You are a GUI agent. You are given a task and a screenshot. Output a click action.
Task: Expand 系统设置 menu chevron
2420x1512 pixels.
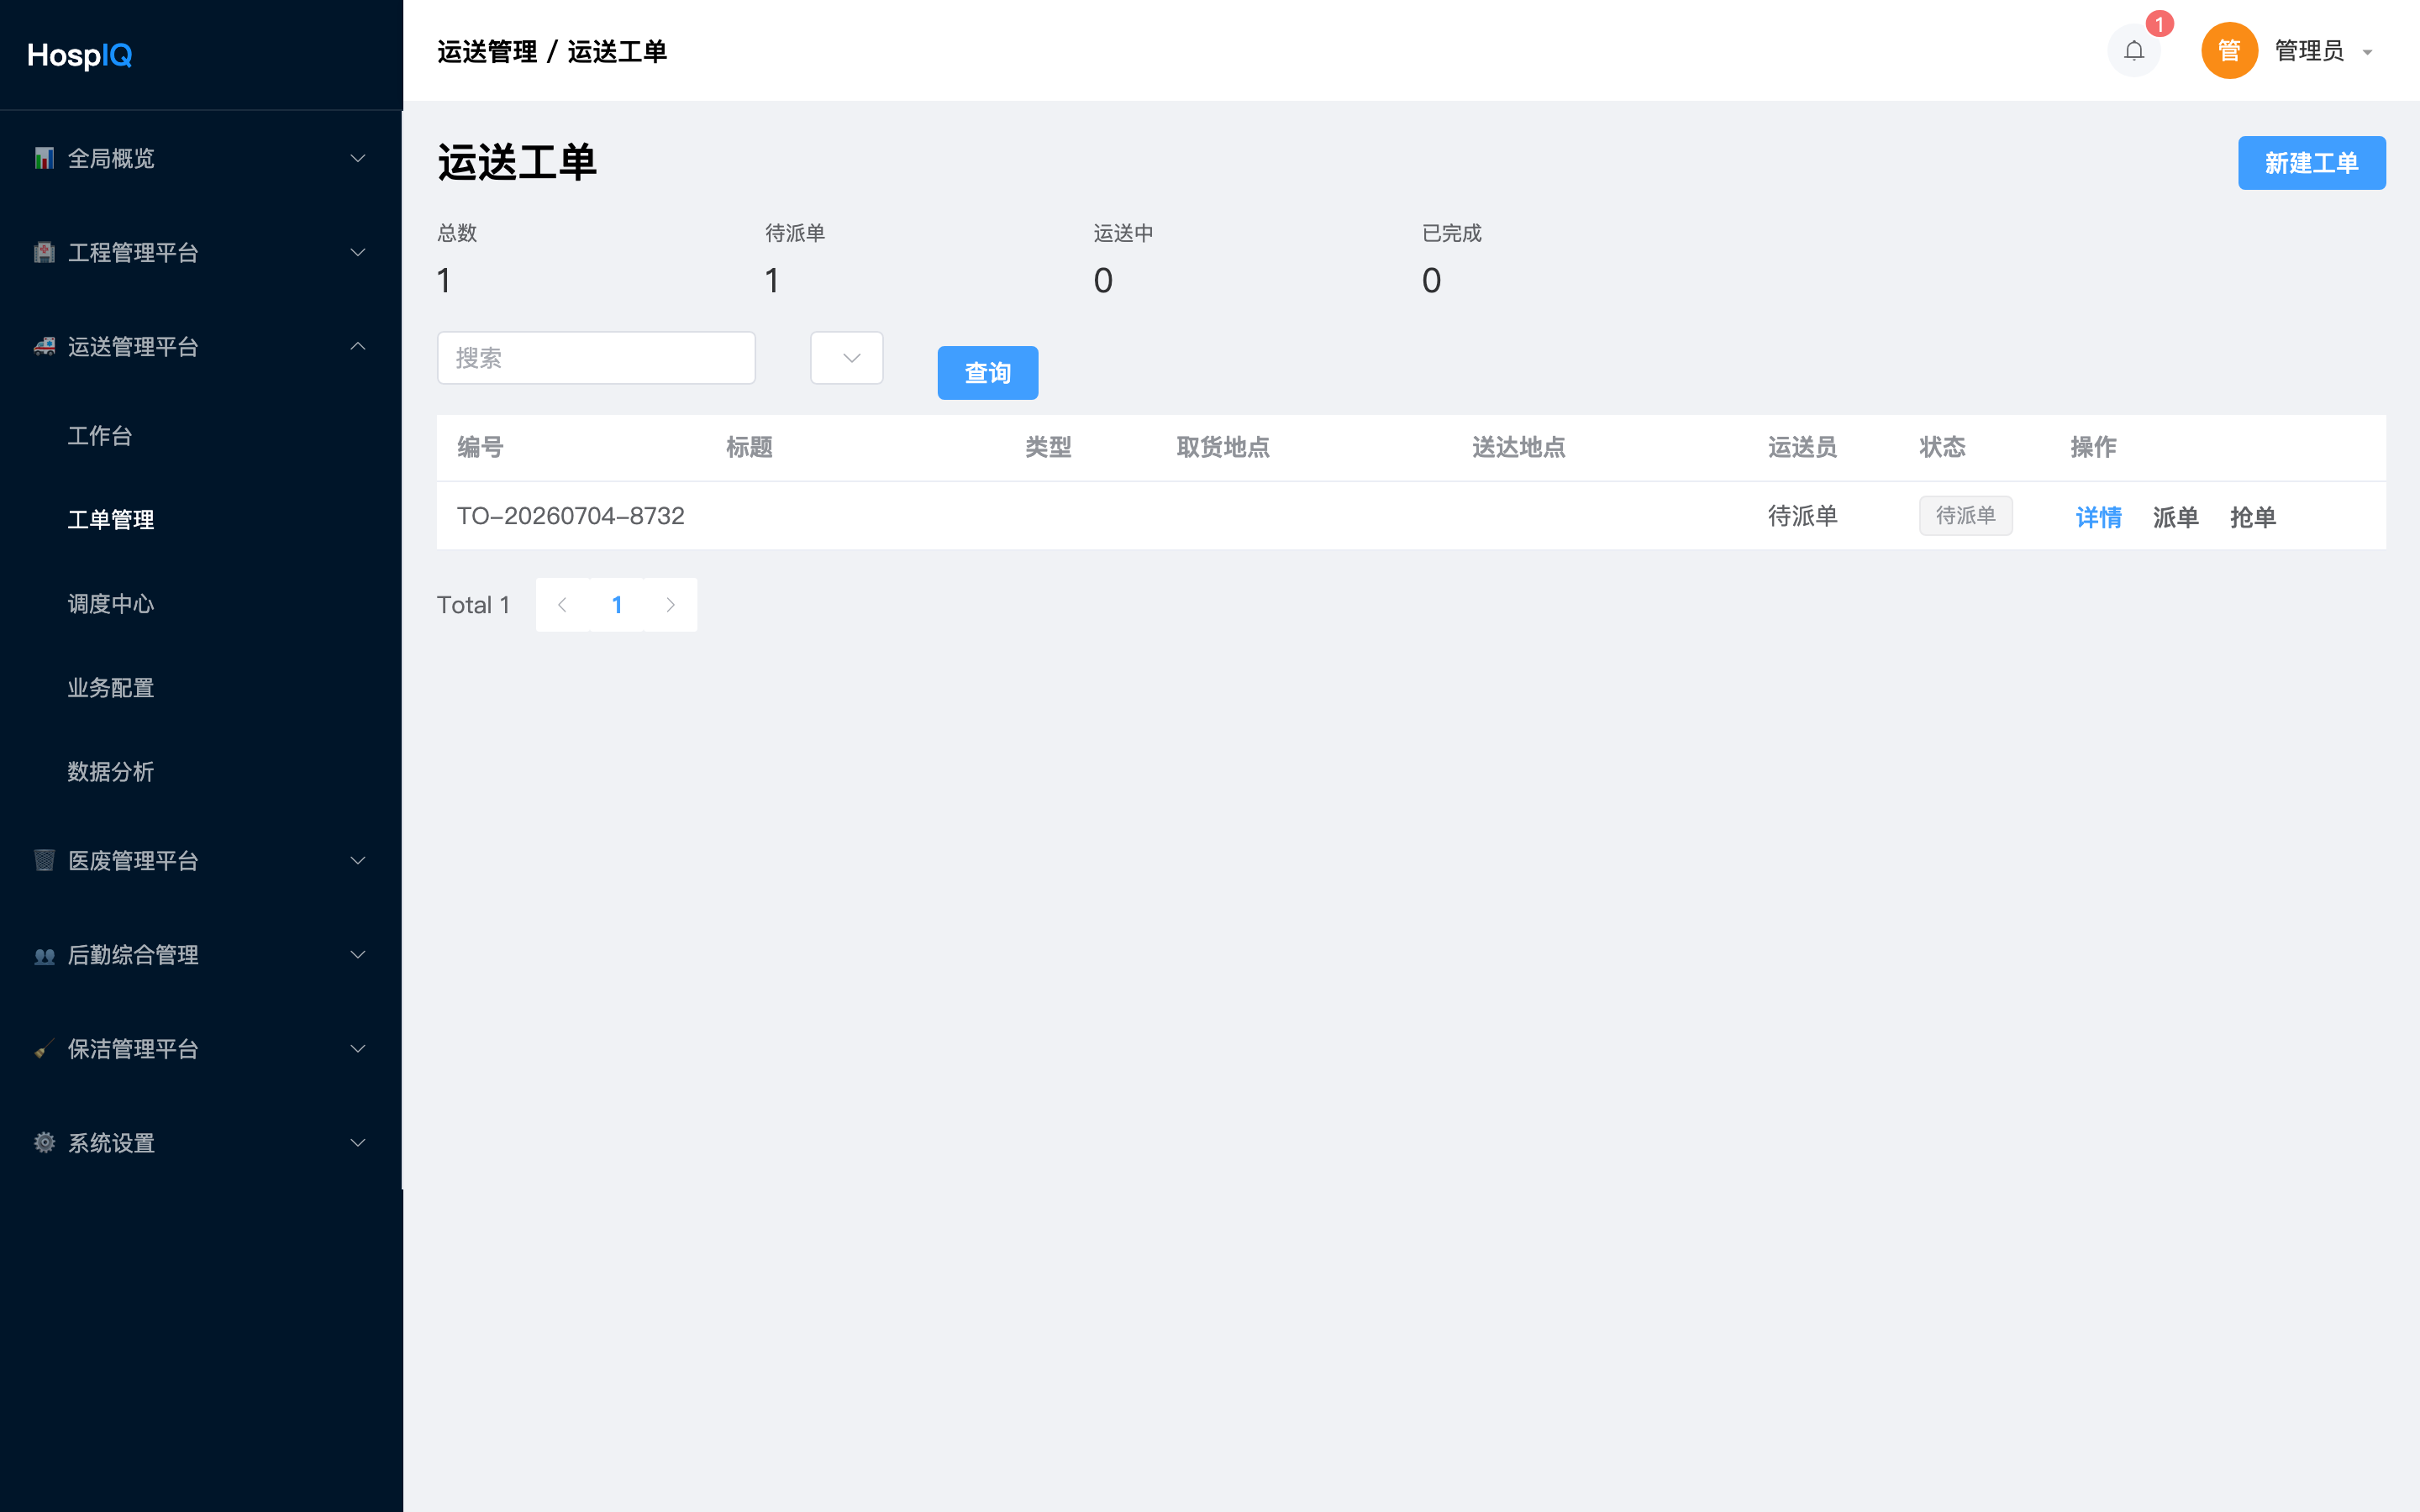[x=357, y=1143]
